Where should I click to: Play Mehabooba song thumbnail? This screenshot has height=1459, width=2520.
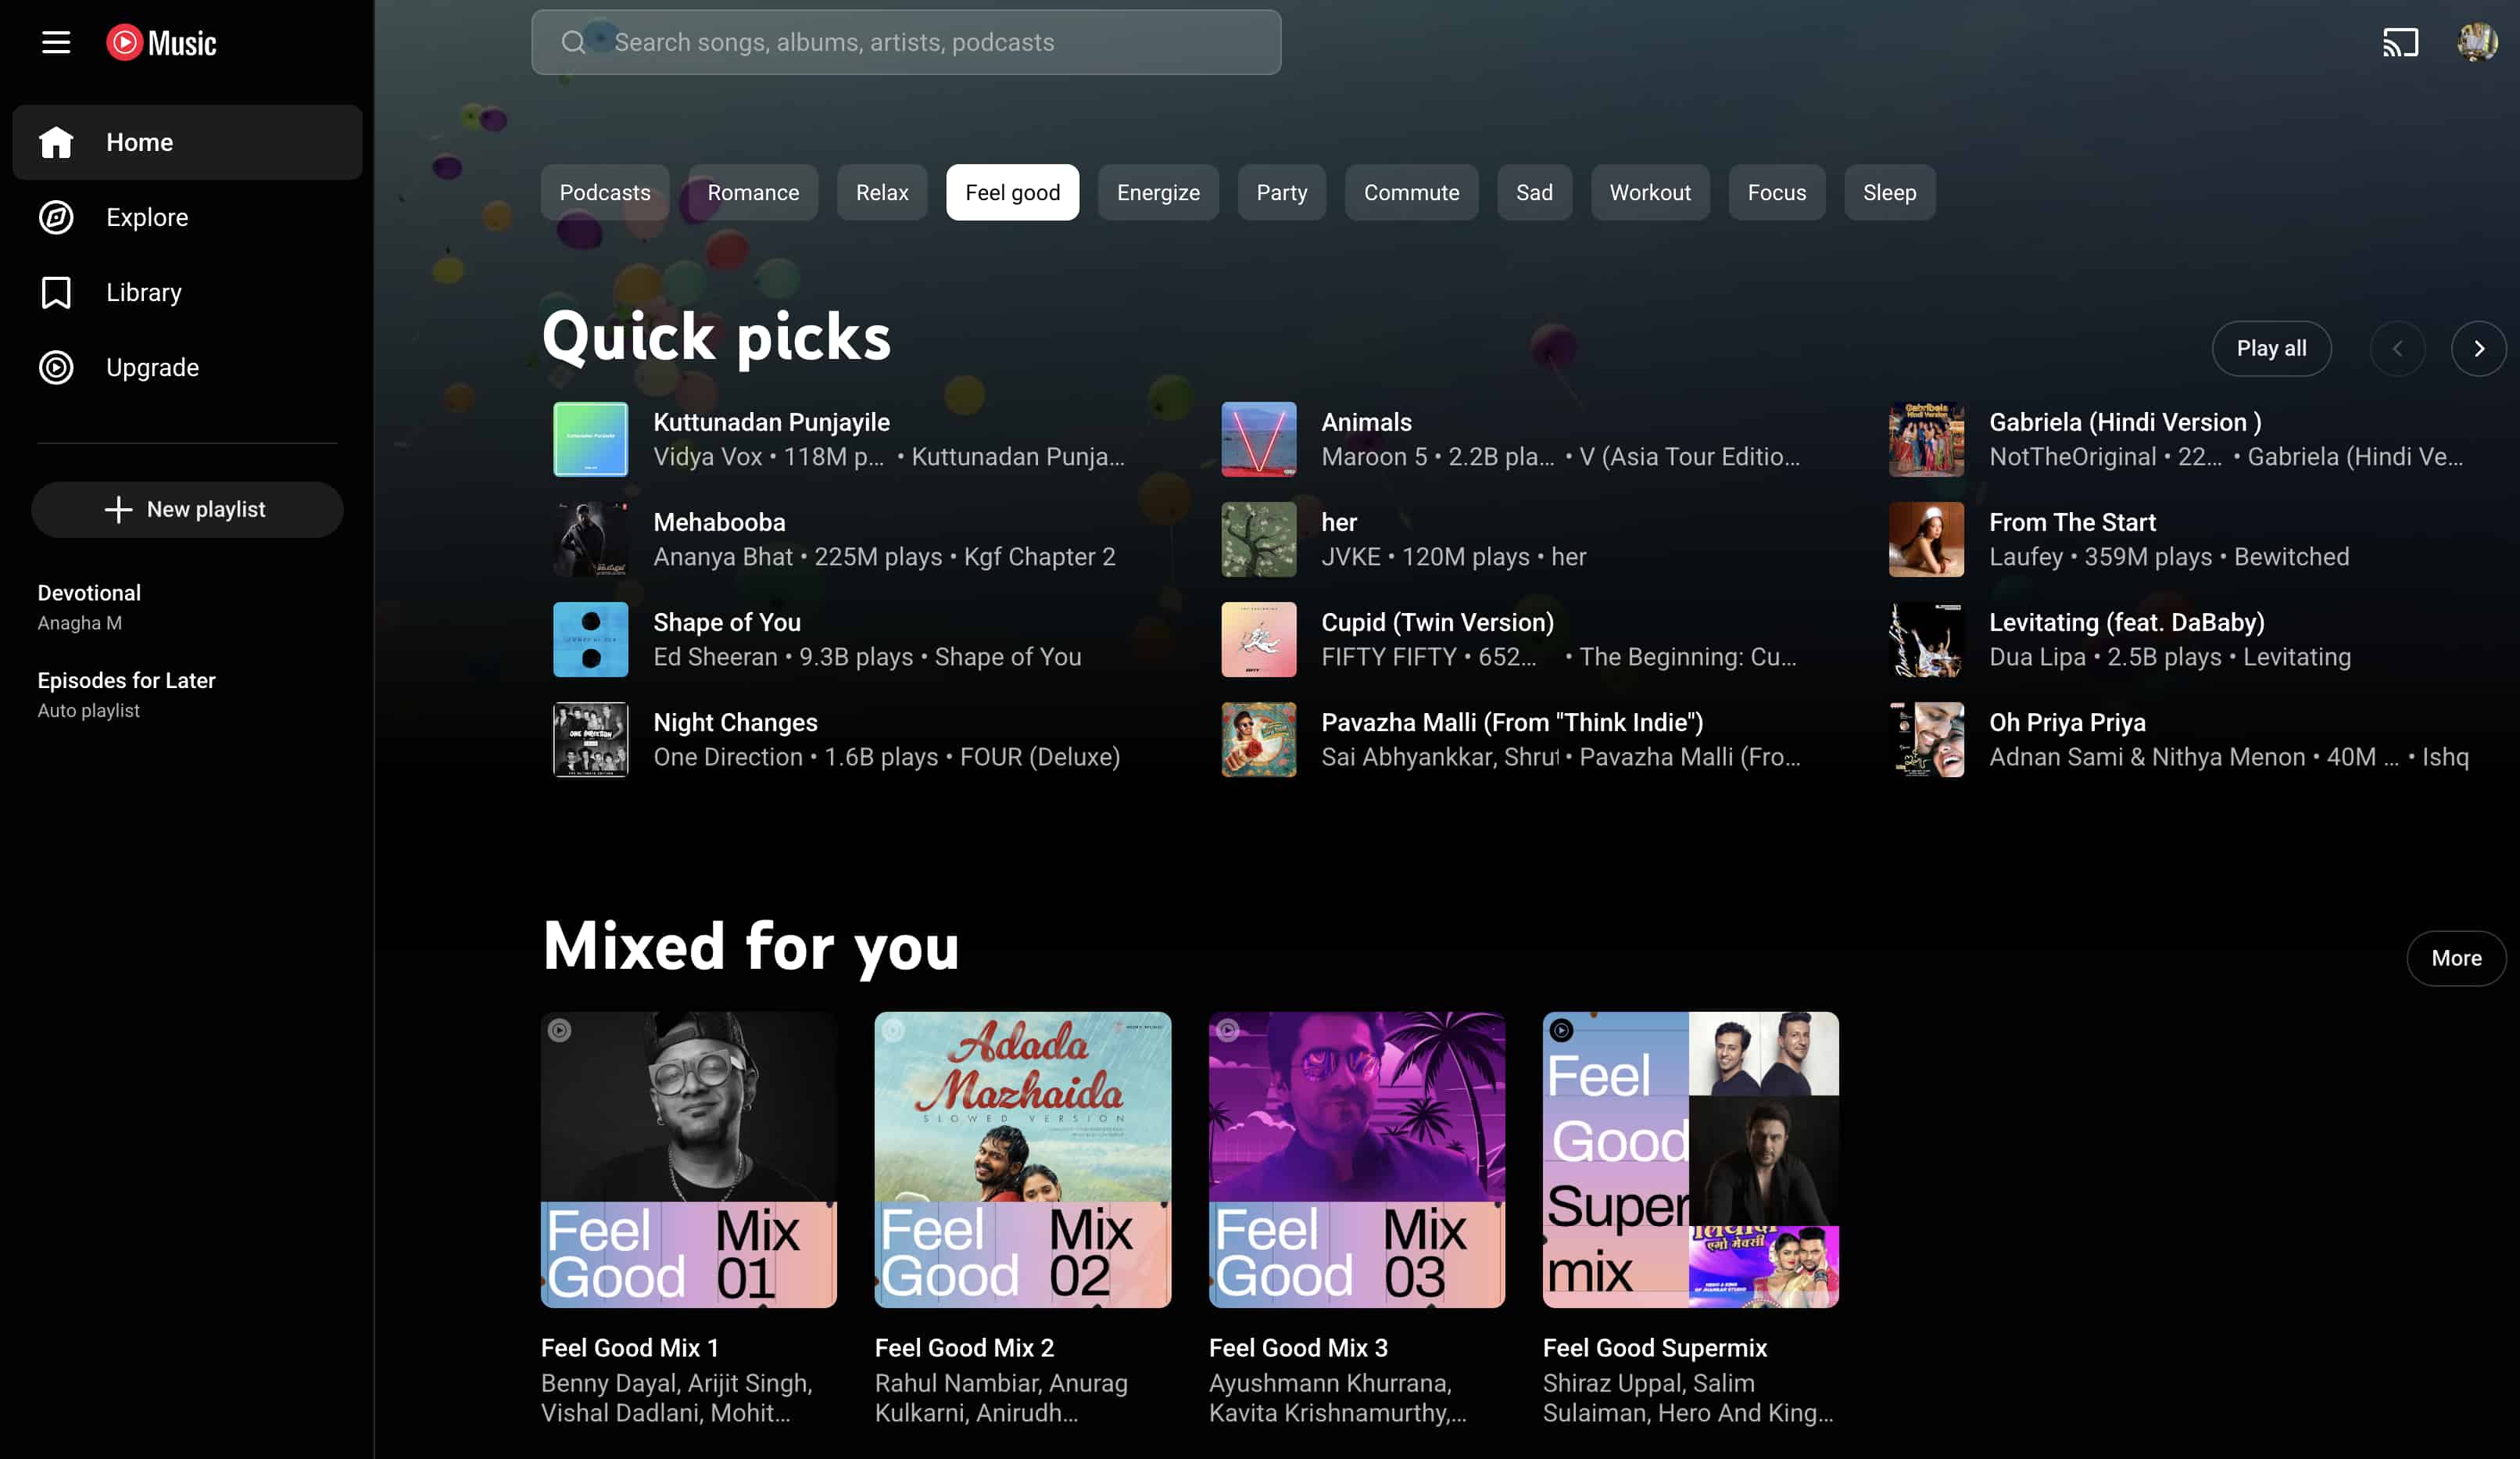(x=591, y=539)
